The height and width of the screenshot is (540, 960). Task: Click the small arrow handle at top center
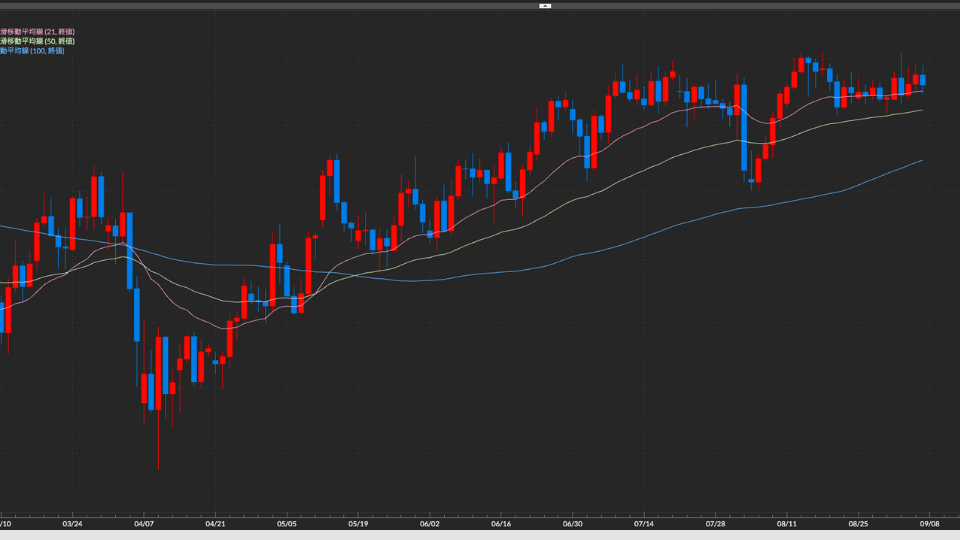[x=545, y=6]
